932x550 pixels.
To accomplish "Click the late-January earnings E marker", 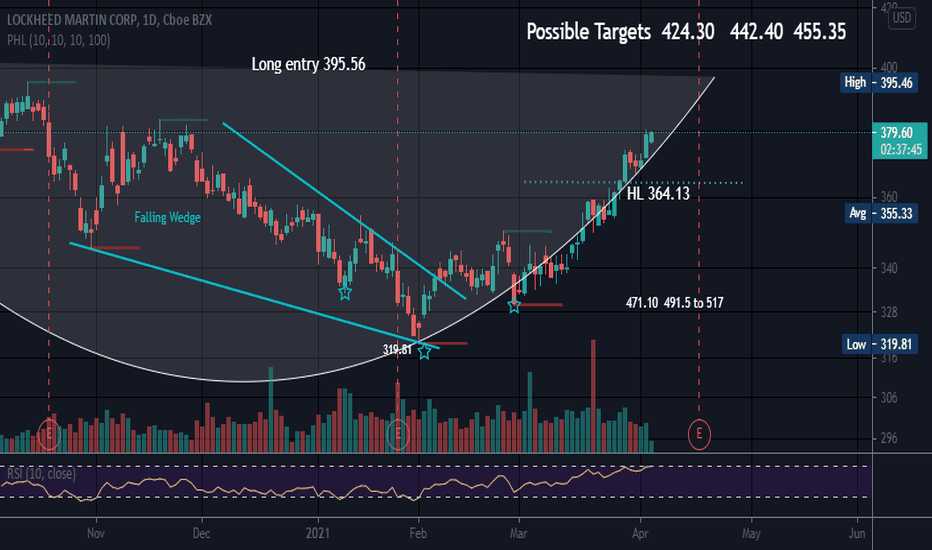I will [398, 434].
